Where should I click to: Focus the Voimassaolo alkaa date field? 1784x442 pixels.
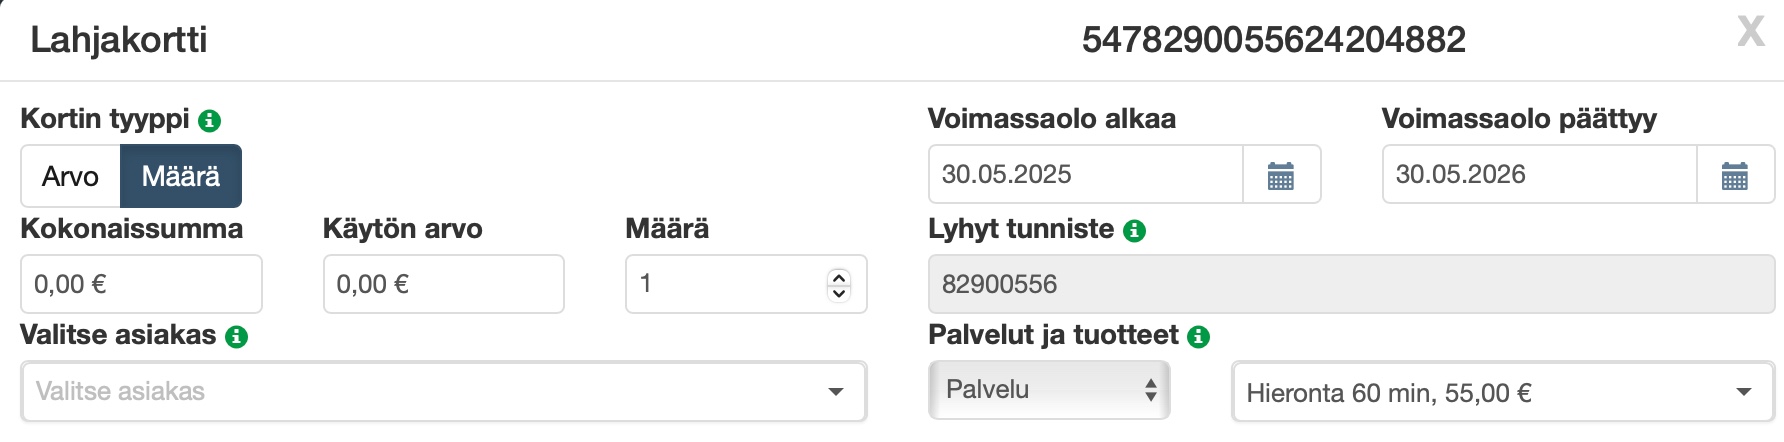(x=1085, y=175)
